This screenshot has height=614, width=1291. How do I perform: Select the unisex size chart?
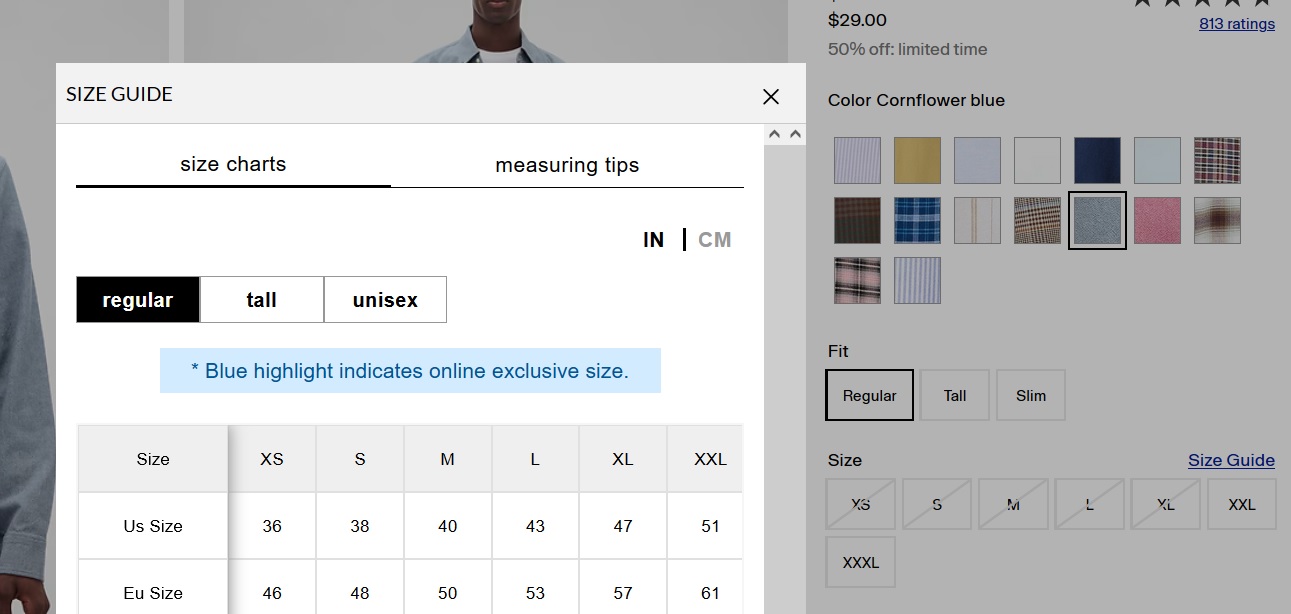(385, 300)
